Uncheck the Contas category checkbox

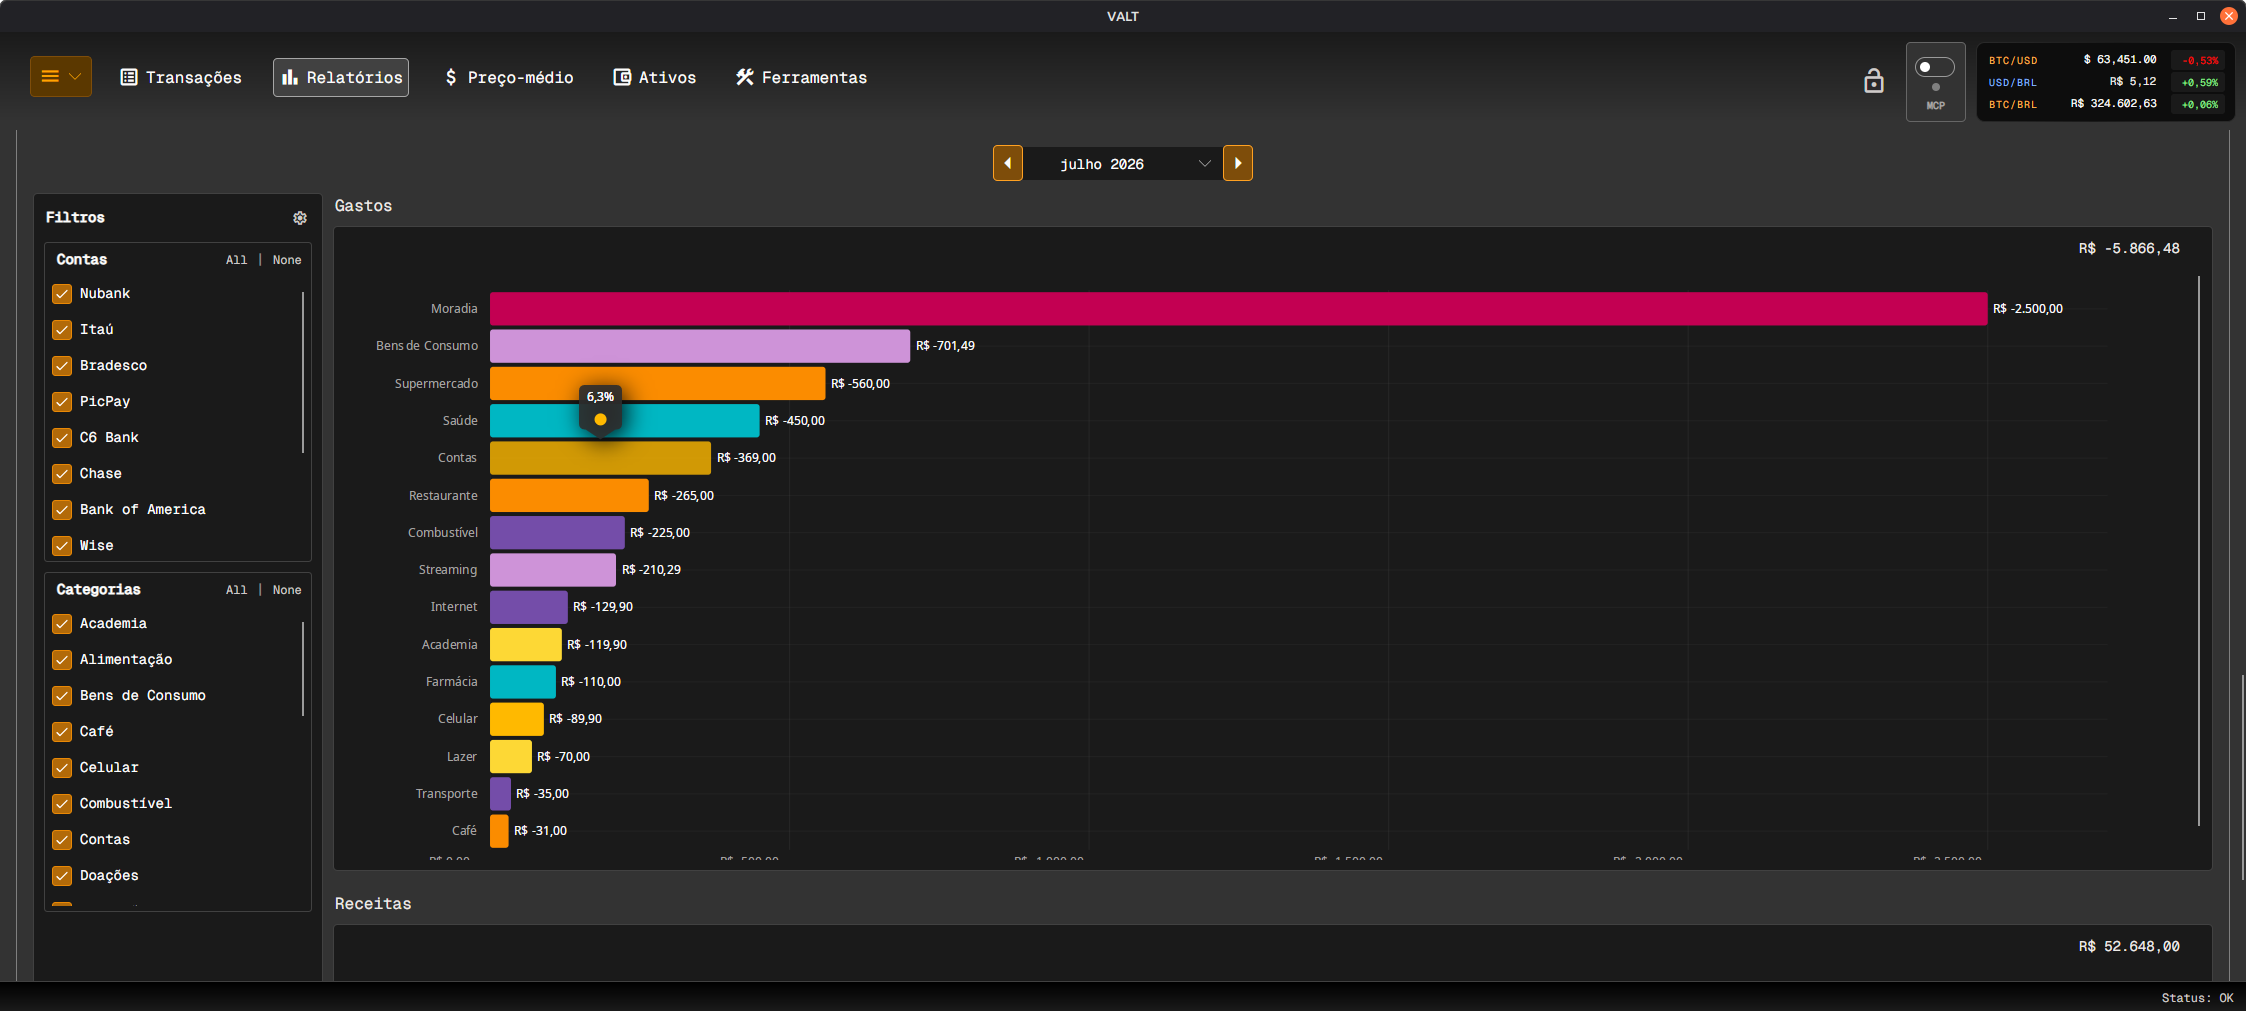62,840
